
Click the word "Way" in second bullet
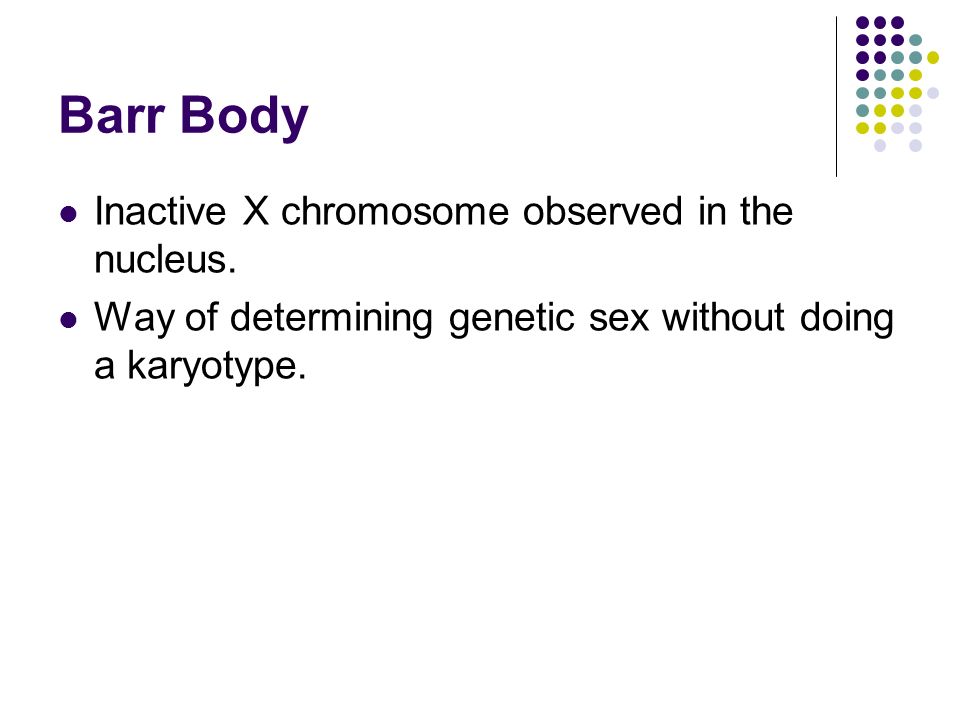click(135, 319)
